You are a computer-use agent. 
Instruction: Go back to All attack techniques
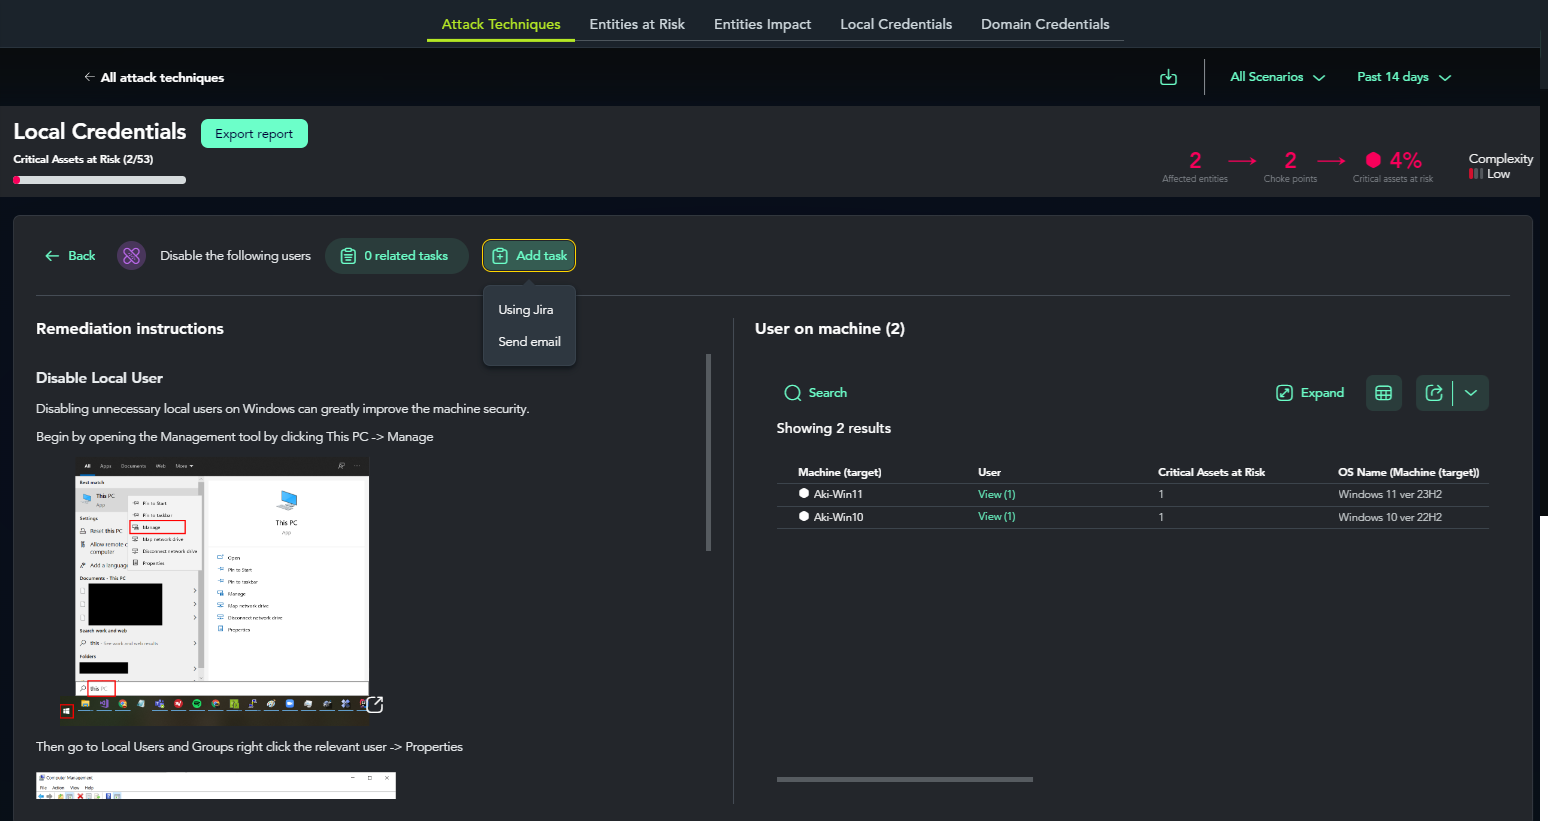pyautogui.click(x=154, y=77)
